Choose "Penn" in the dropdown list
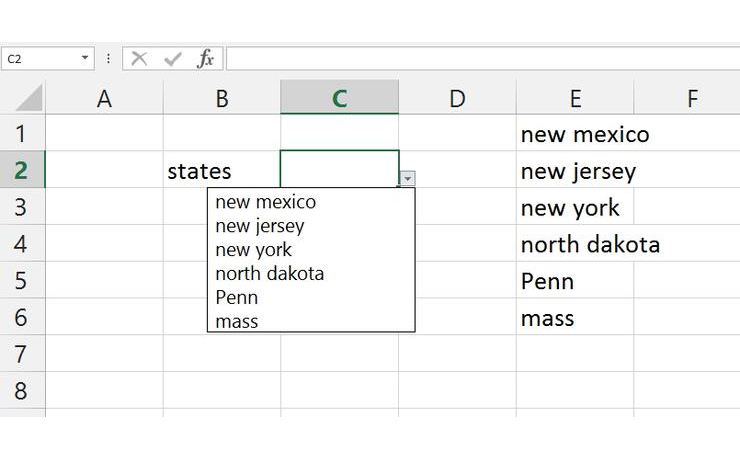 [x=237, y=297]
